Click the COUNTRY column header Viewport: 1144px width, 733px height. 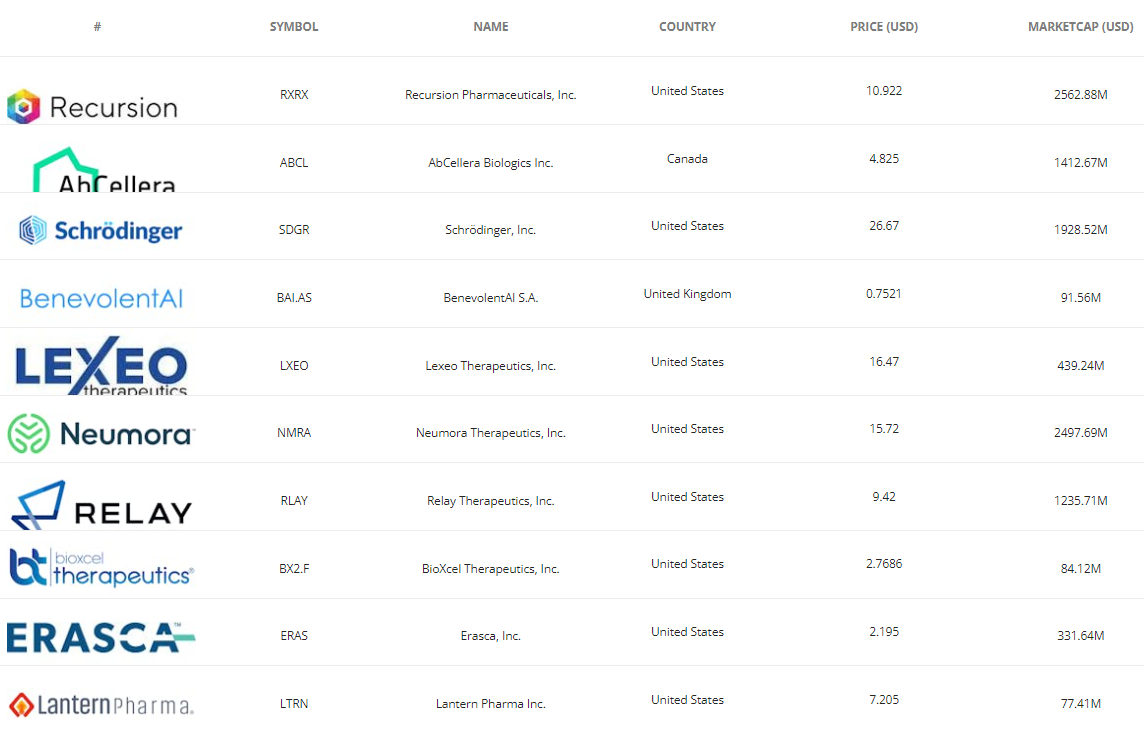point(687,27)
